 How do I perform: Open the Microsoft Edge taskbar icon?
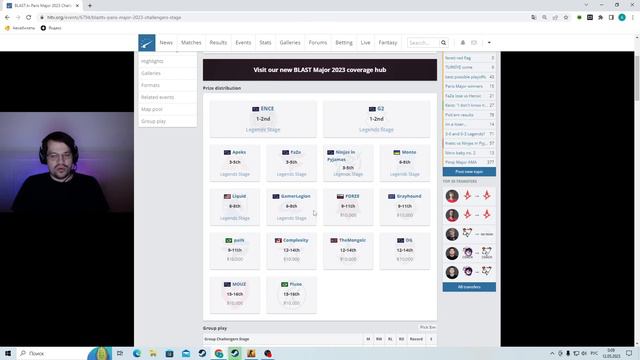pos(137,353)
